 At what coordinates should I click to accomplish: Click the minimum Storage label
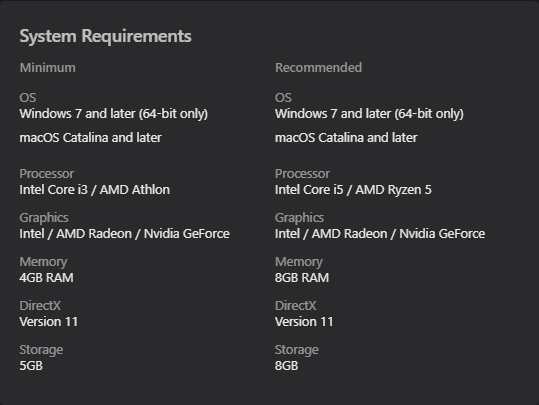tap(41, 350)
